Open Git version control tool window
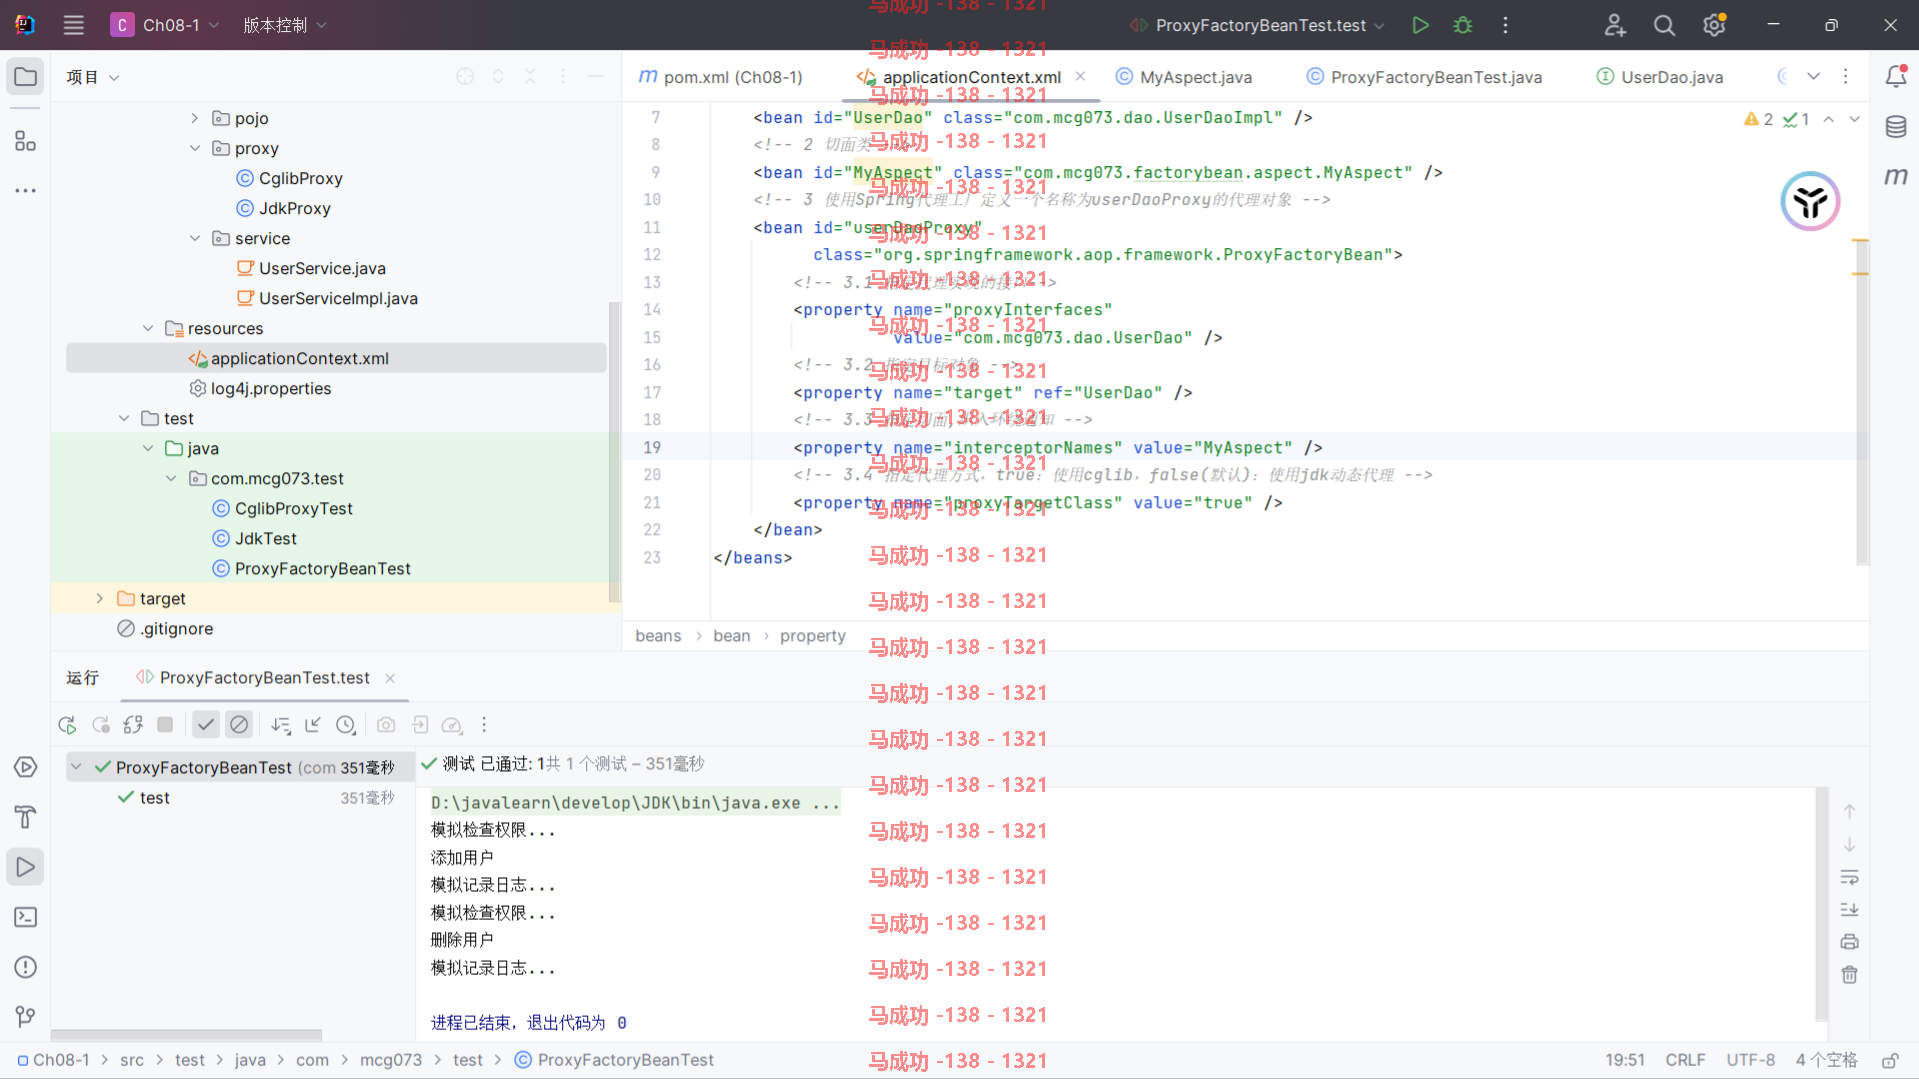Screen dimensions: 1919x1079 pyautogui.click(x=26, y=1017)
